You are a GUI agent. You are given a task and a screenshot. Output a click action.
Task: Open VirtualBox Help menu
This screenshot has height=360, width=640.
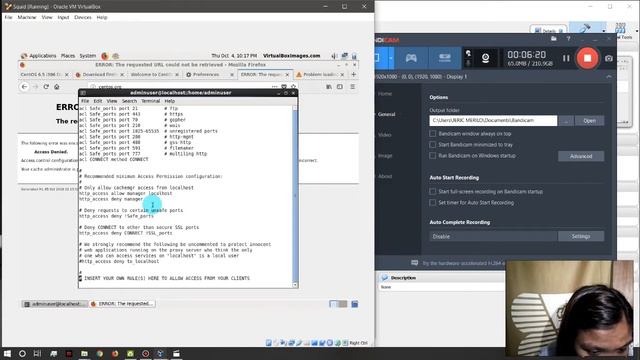click(x=102, y=18)
